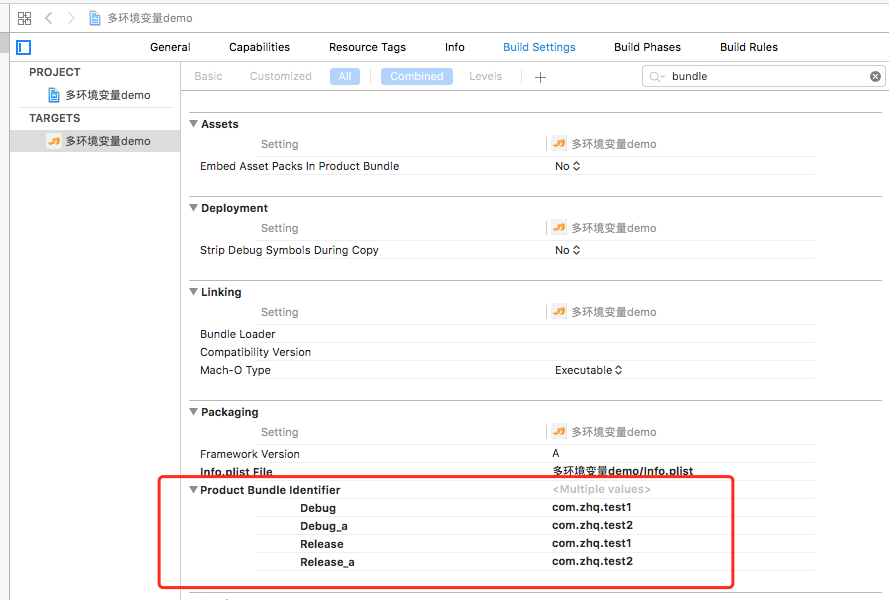The width and height of the screenshot is (889, 600).
Task: Click the project breadcrumb title 多环境变量demo
Action: pos(150,18)
